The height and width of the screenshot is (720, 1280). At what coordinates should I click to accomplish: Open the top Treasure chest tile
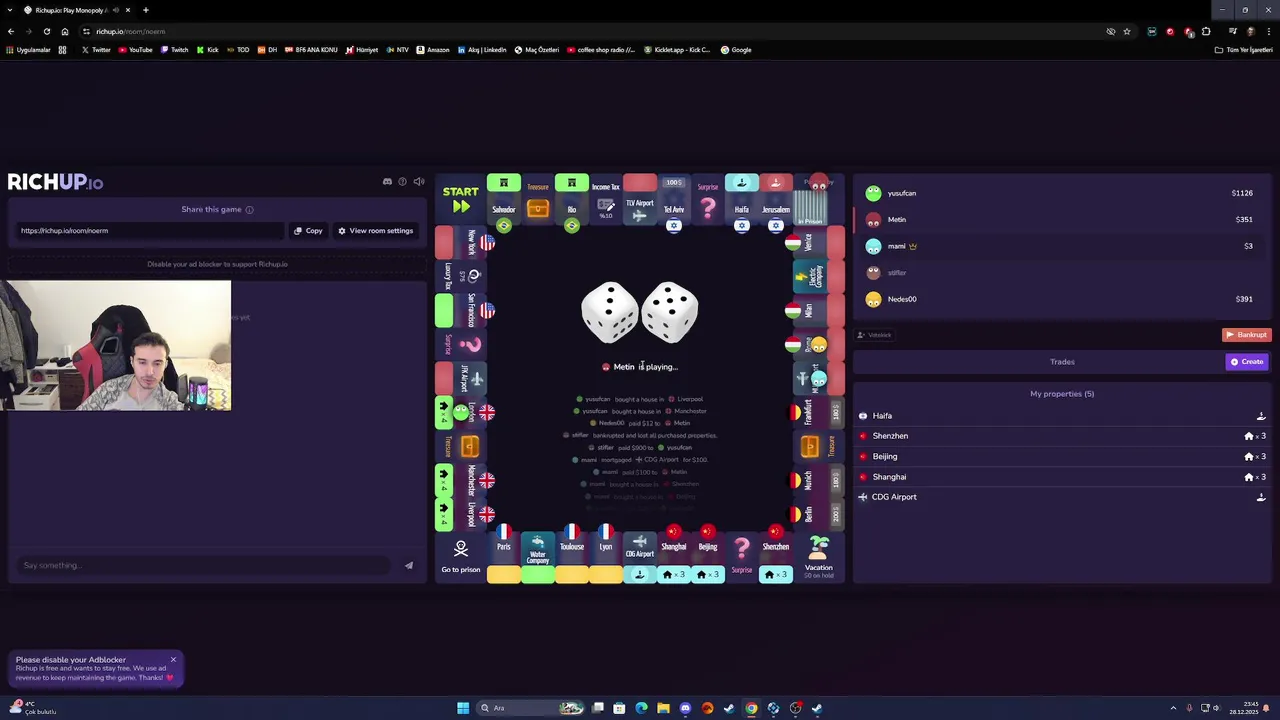pyautogui.click(x=538, y=199)
